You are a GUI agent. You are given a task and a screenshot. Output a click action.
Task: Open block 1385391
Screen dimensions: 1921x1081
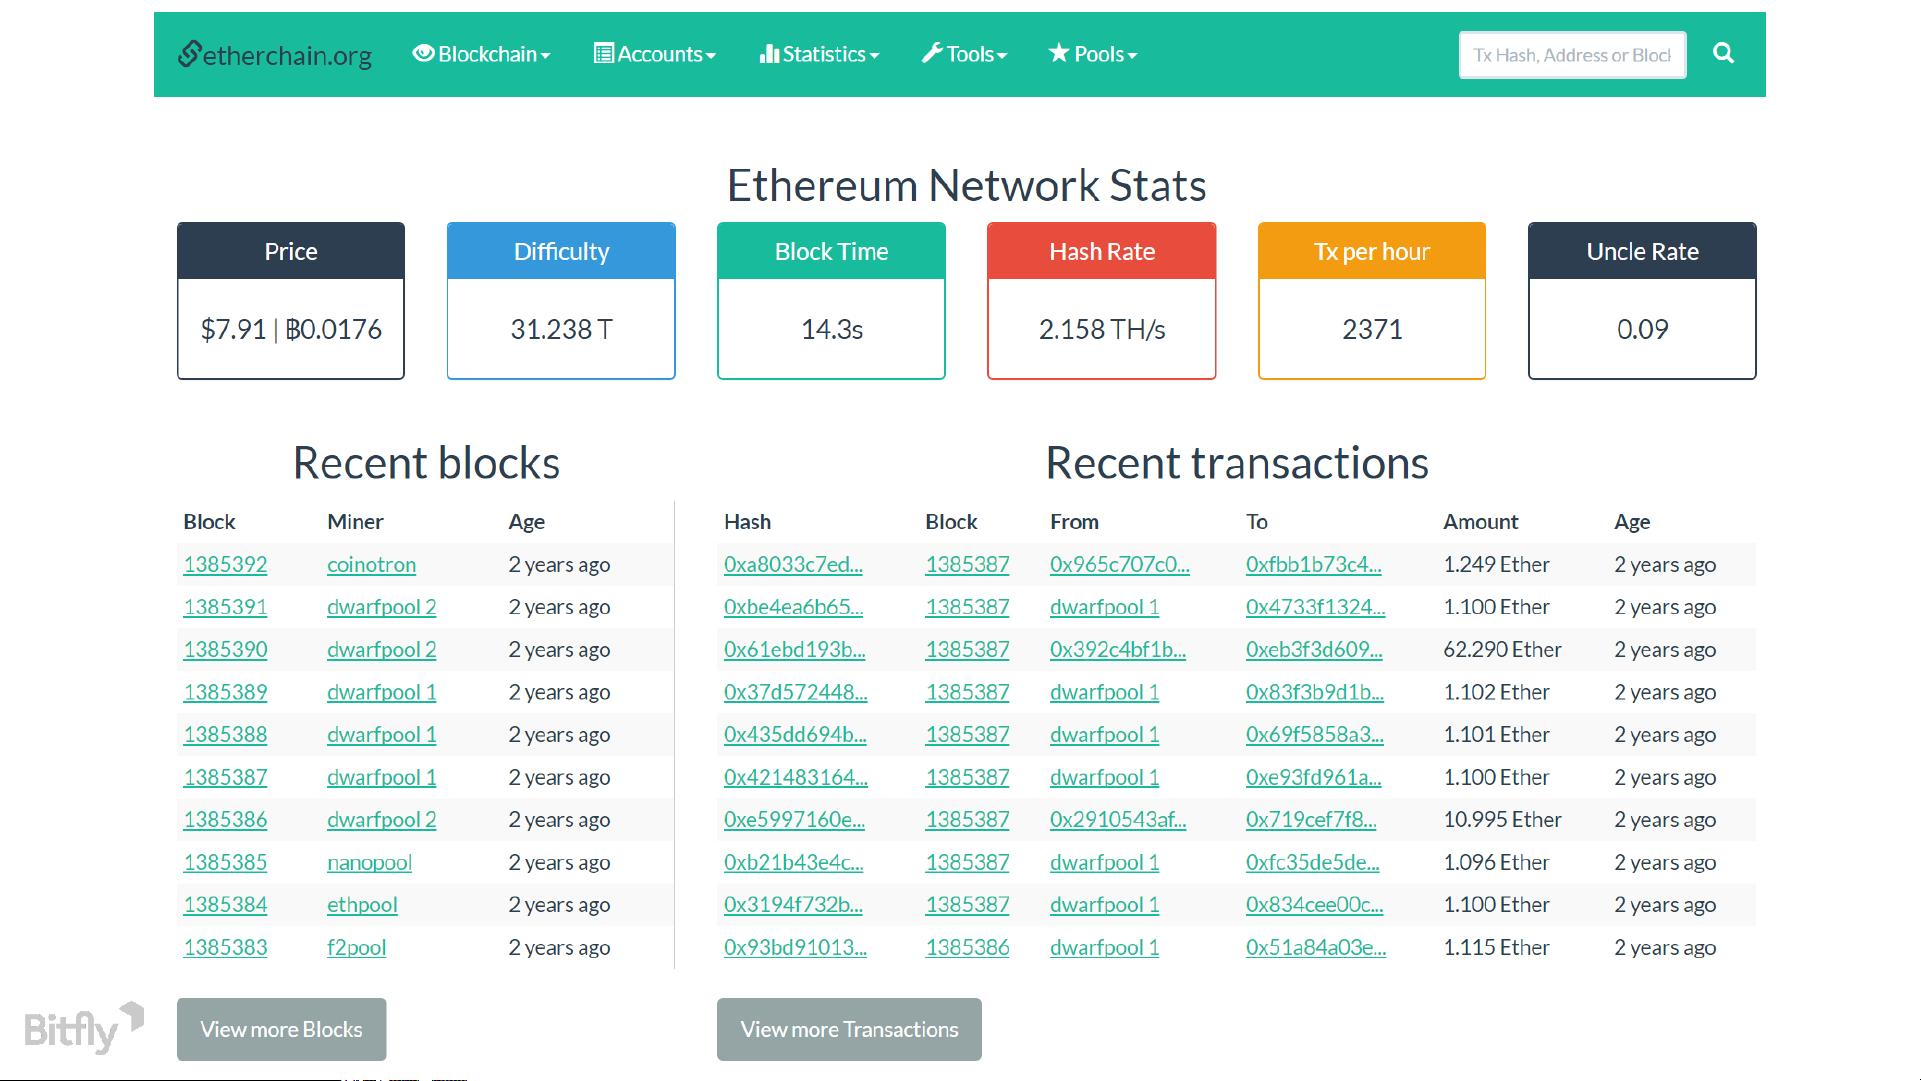225,607
